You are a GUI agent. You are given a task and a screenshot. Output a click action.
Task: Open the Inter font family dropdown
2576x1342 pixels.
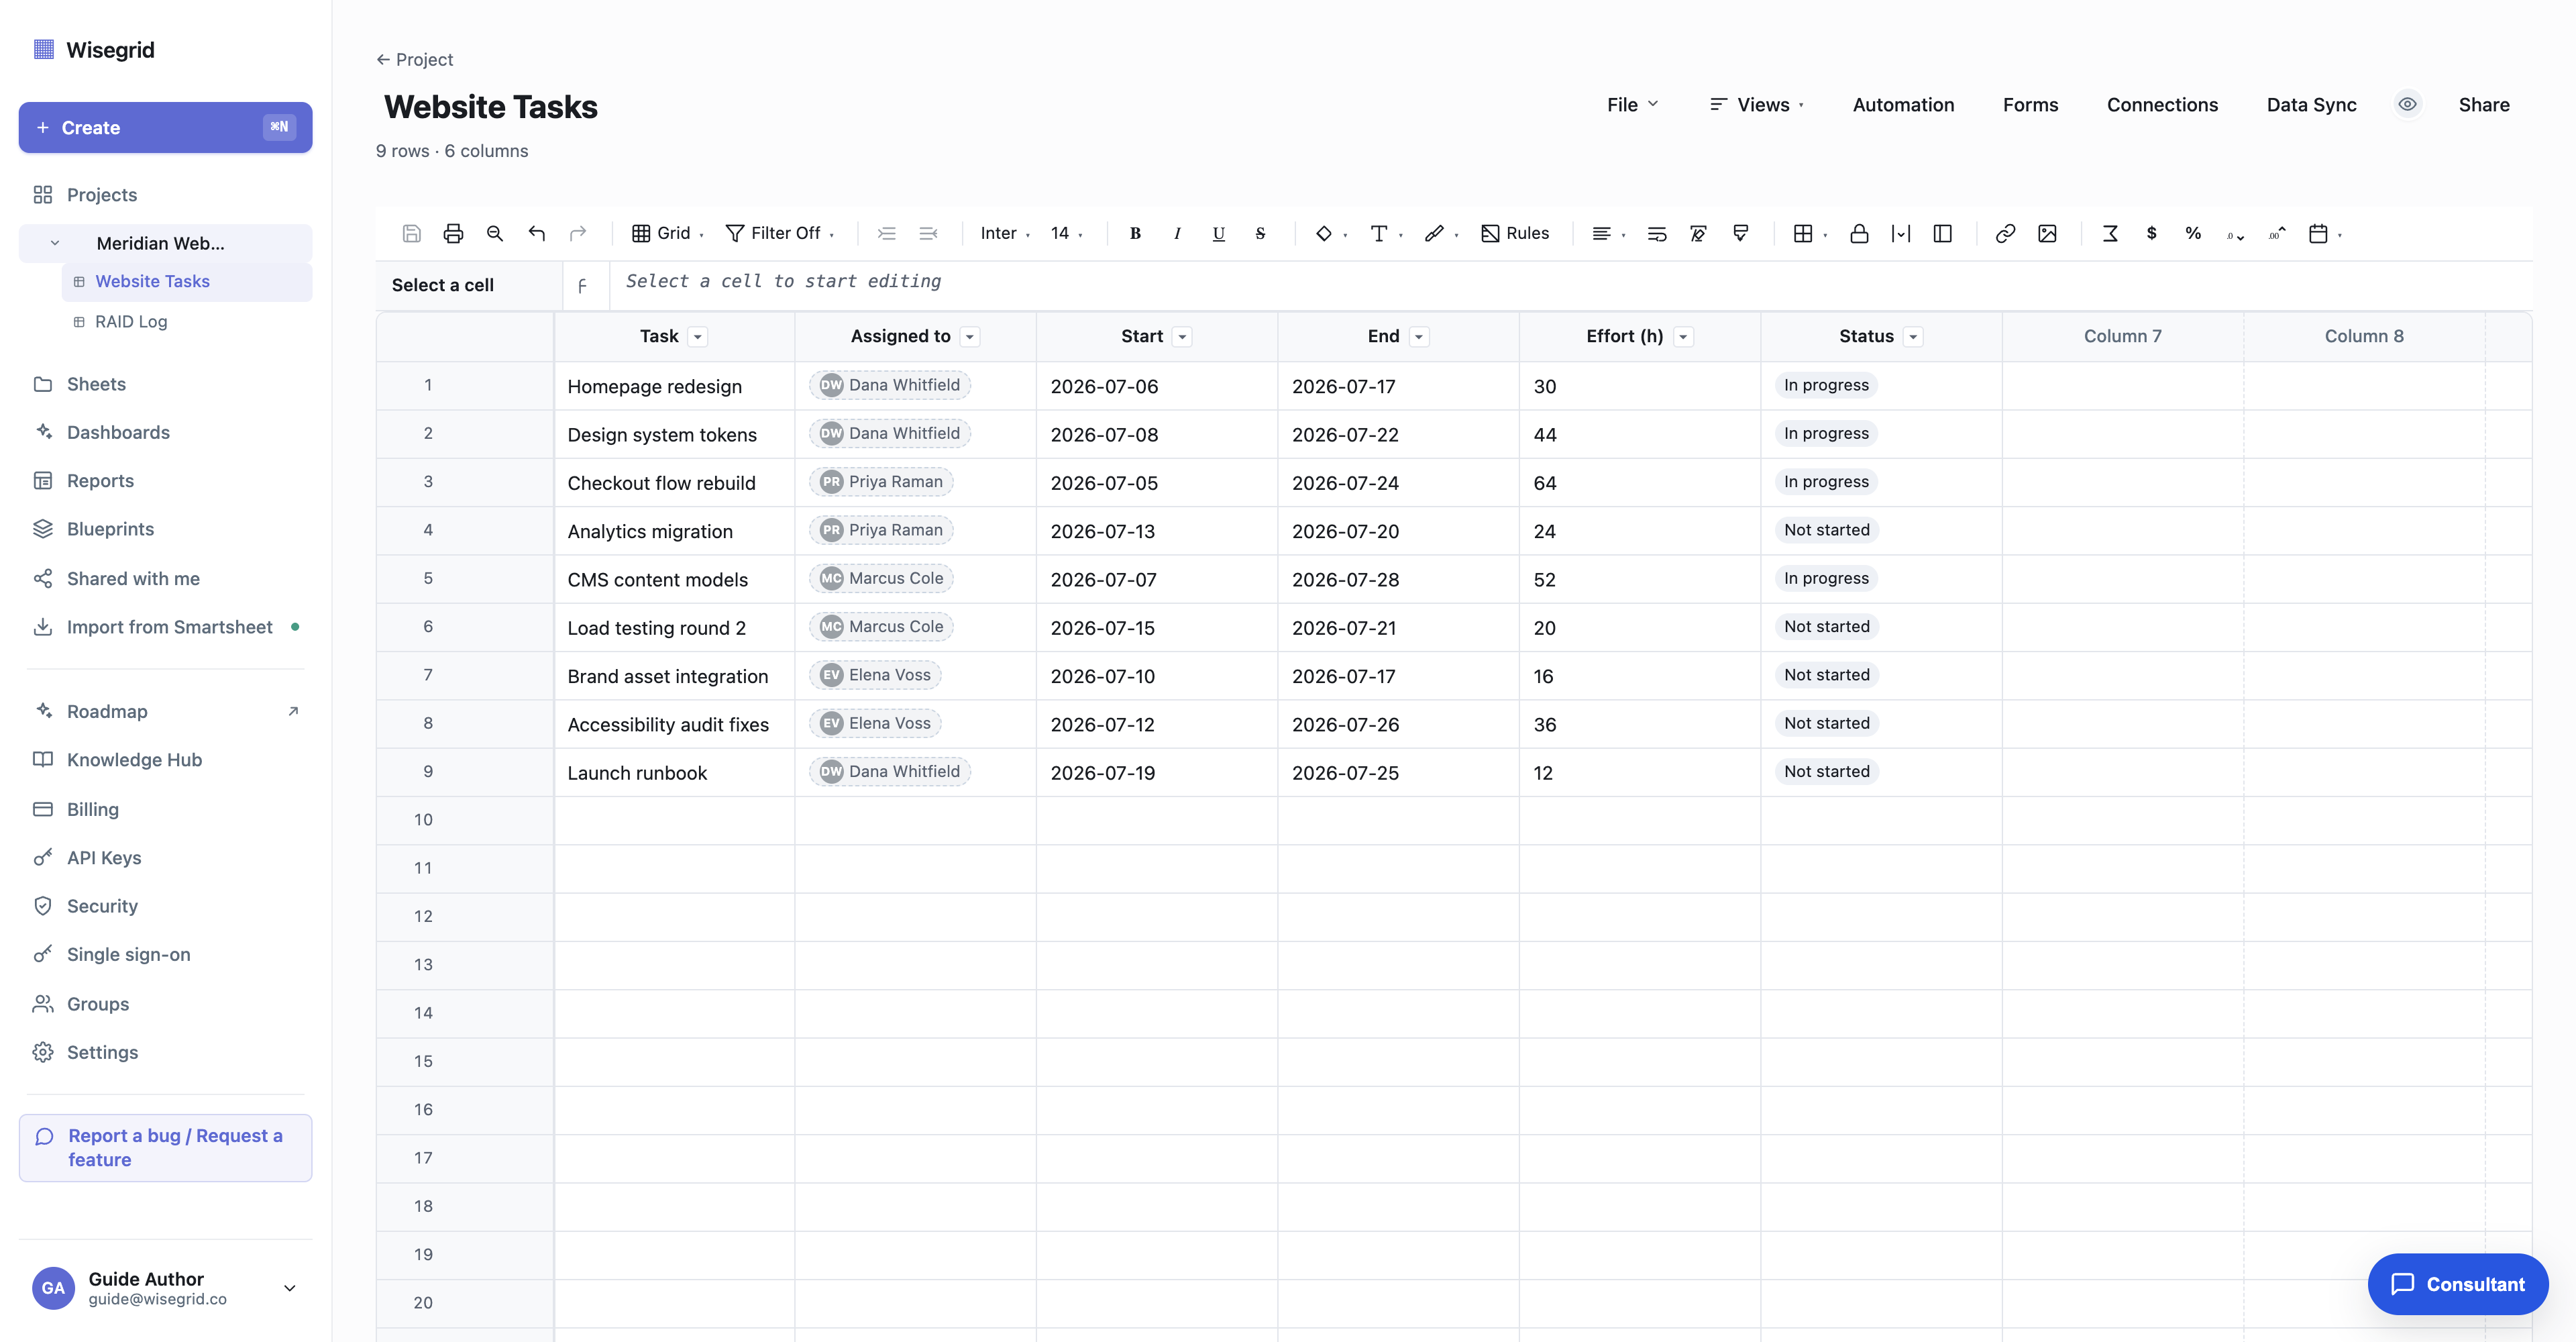pos(1005,233)
